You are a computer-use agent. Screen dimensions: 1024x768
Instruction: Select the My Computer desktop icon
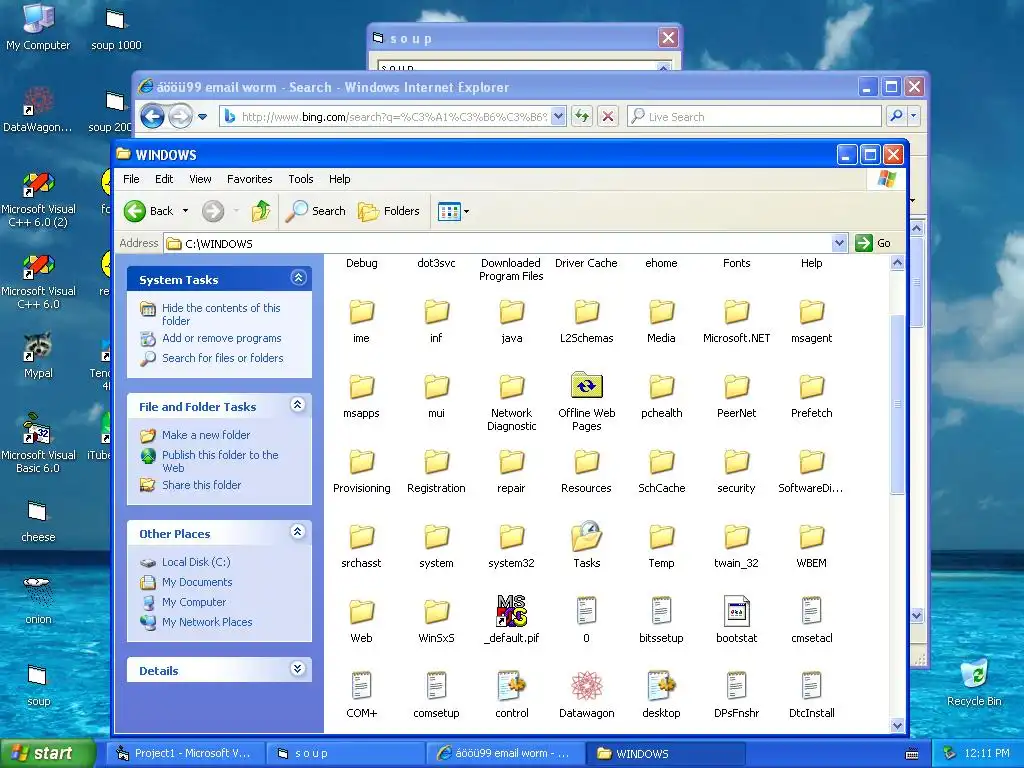[38, 18]
